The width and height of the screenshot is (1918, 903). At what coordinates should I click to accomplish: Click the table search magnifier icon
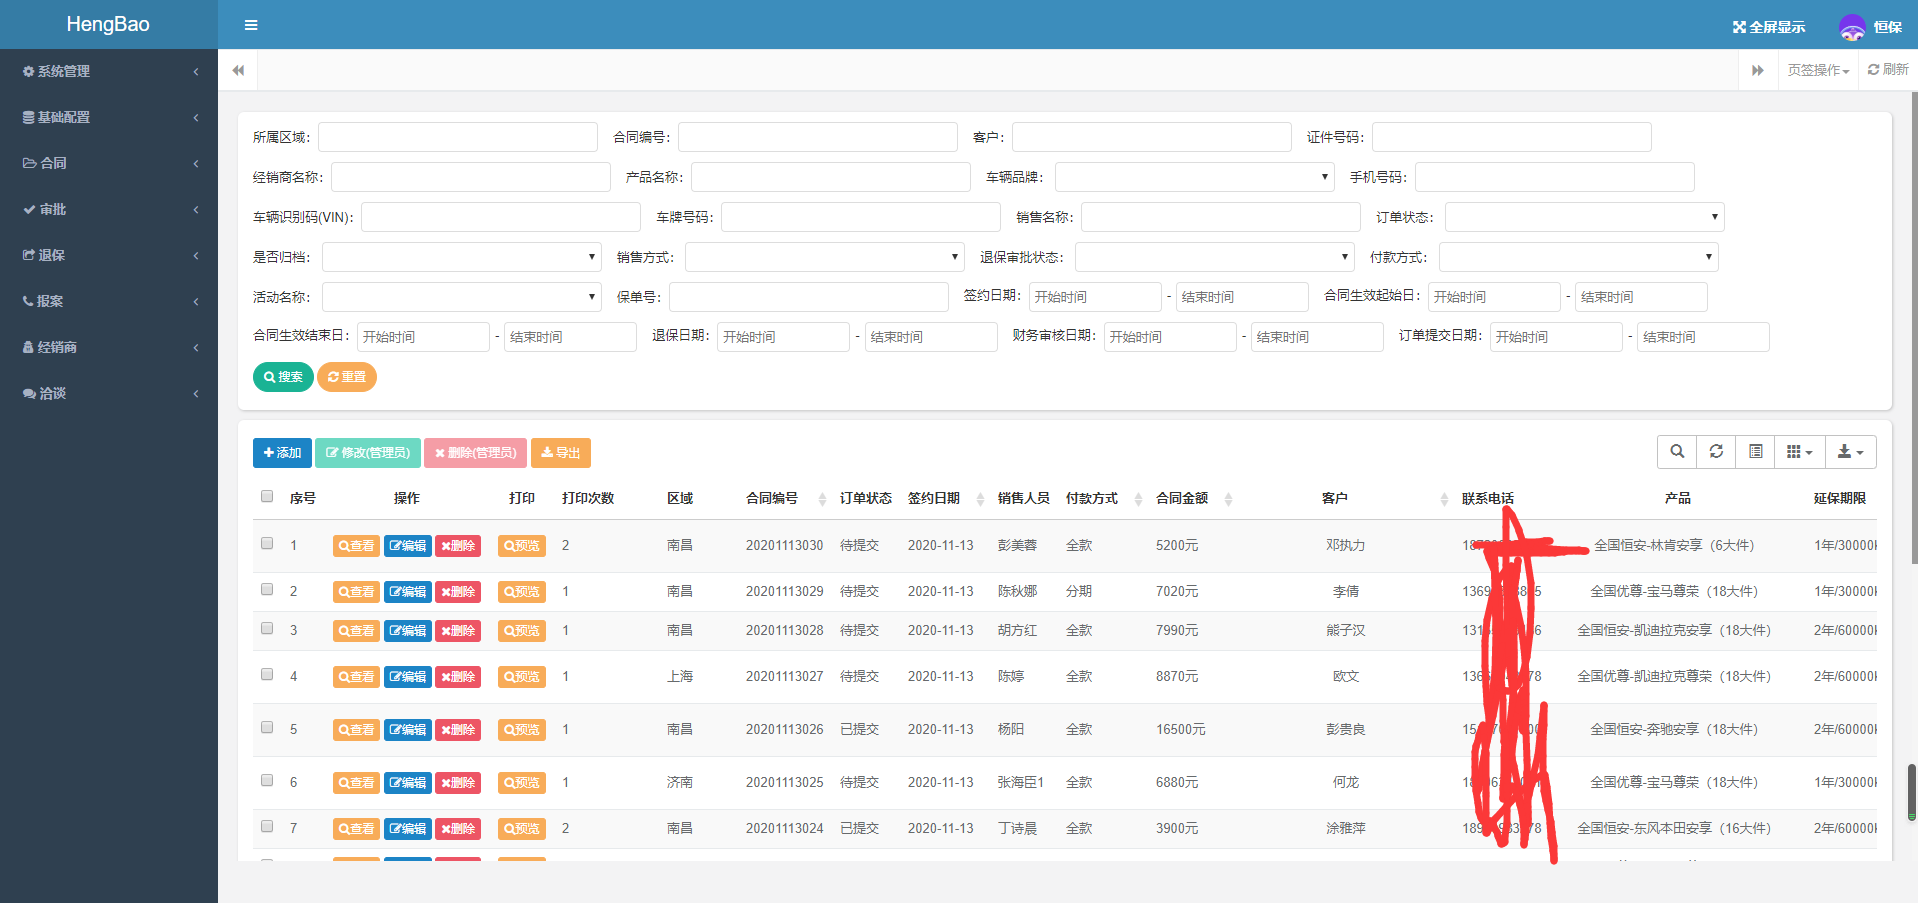point(1677,452)
